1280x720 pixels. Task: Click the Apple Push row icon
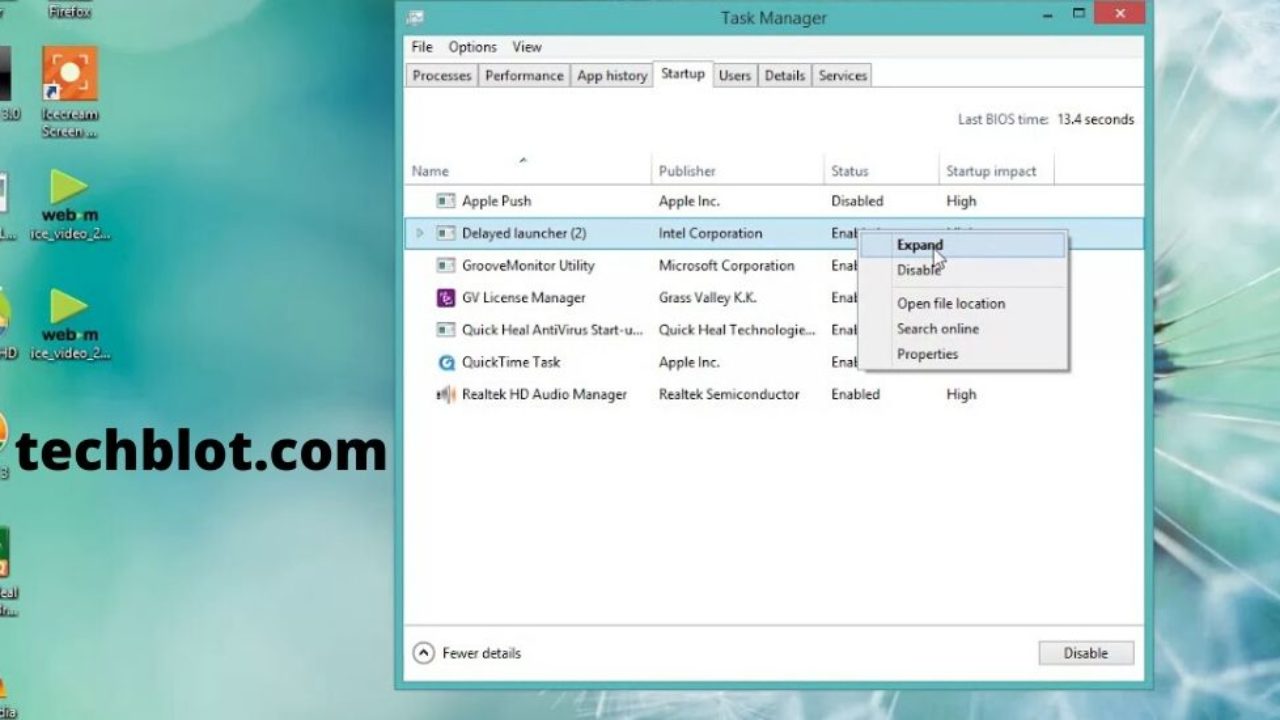tap(446, 201)
